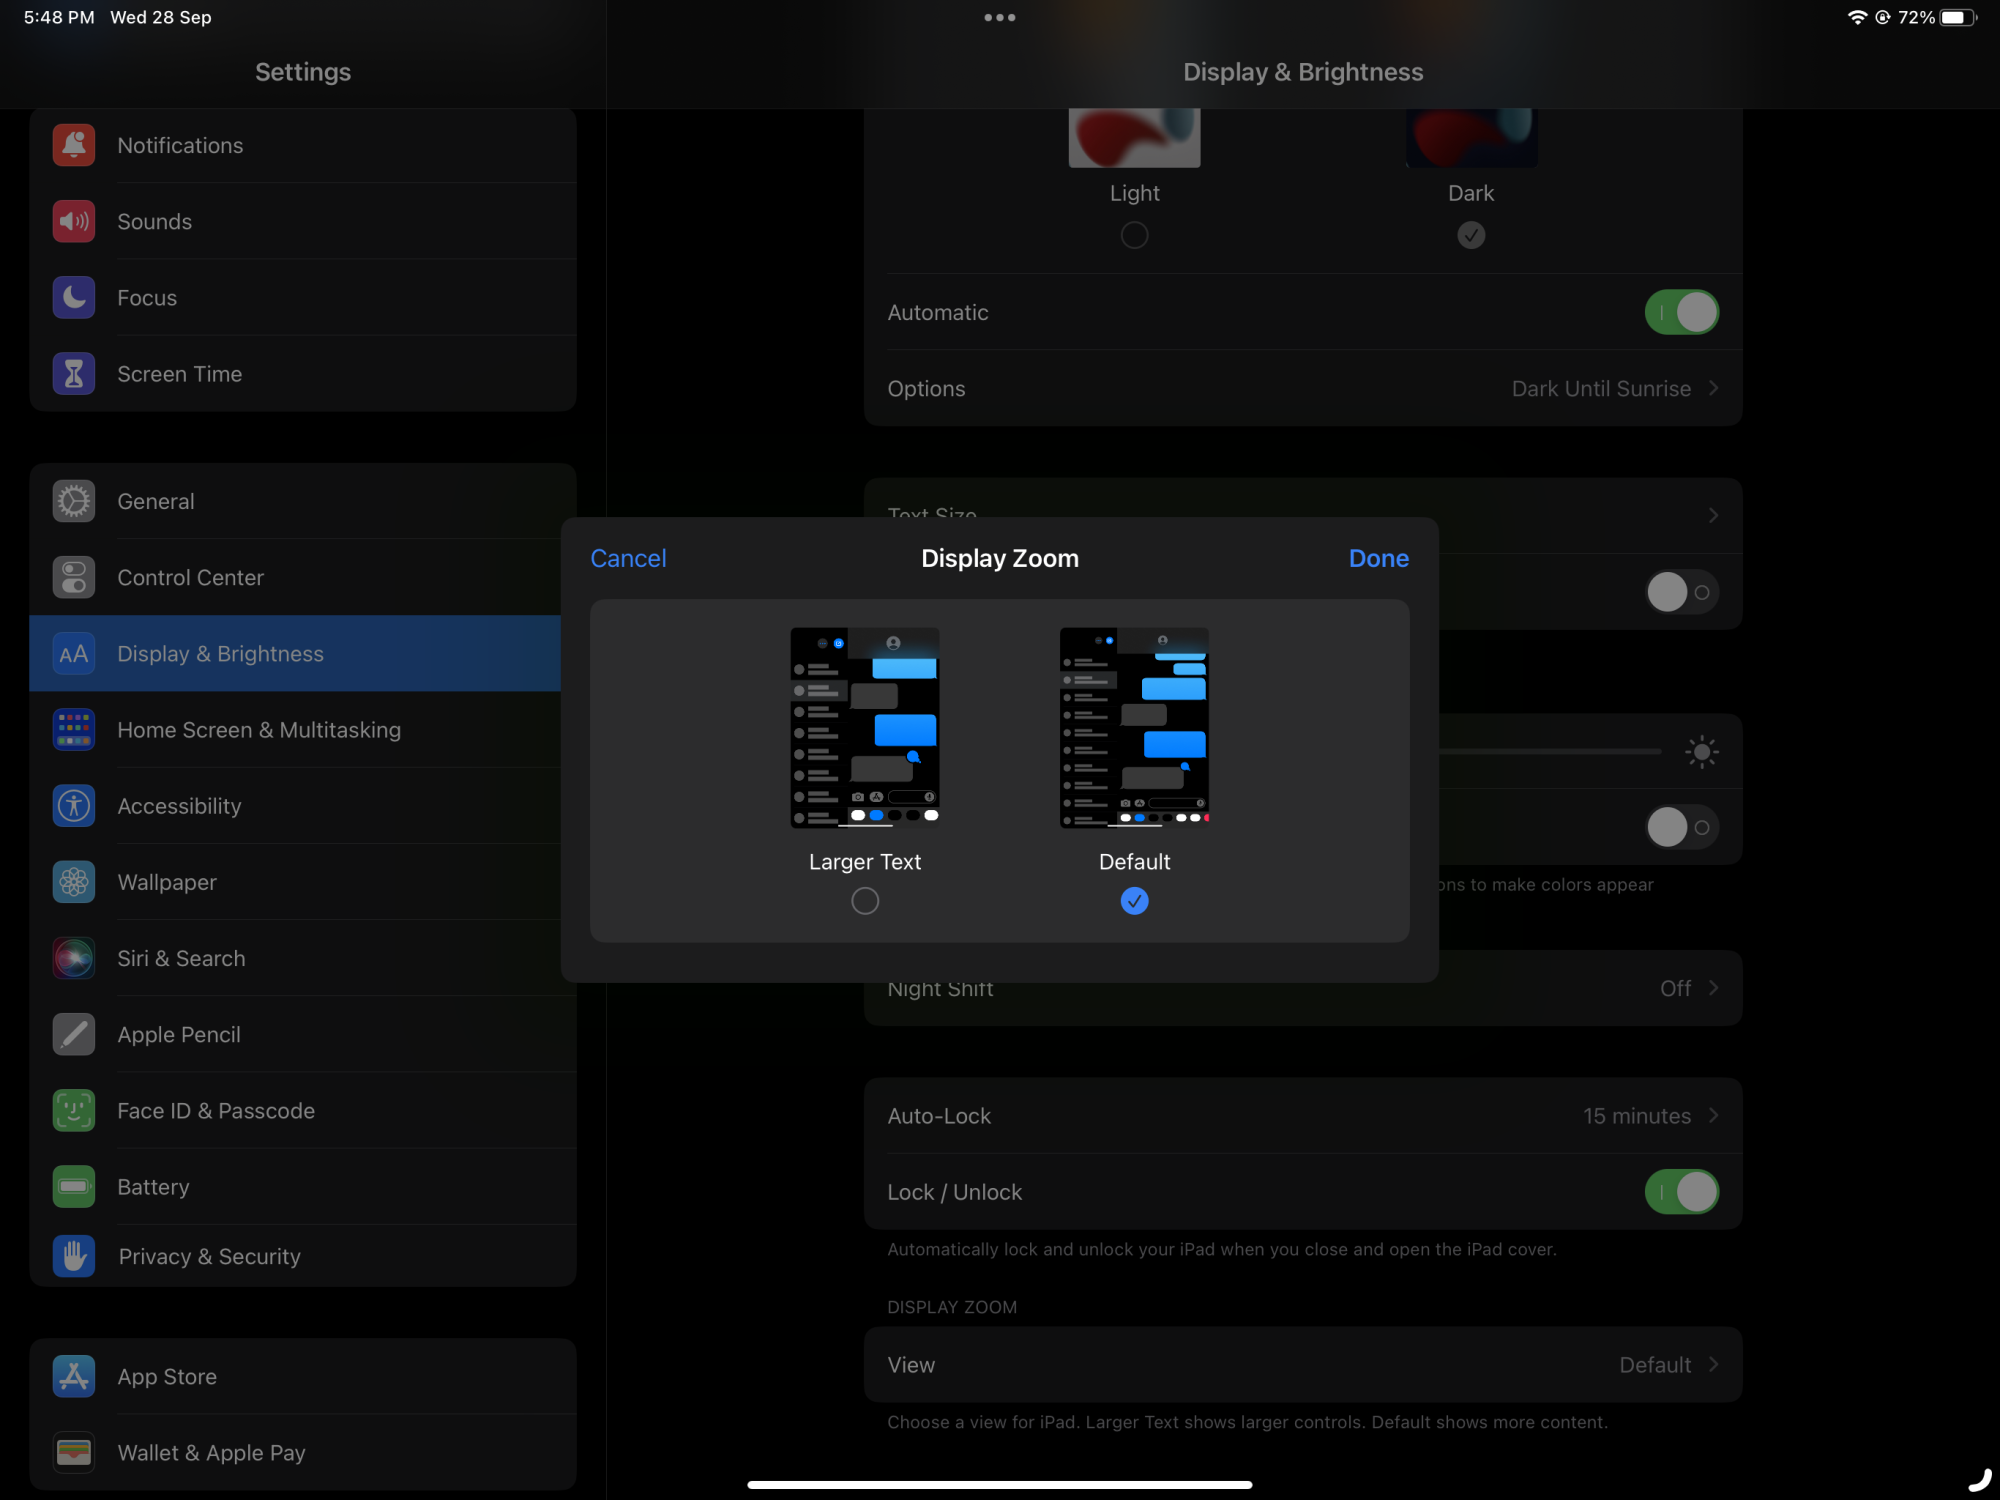Select the Default zoom radio button
Screen dimensions: 2000x1500
click(x=1134, y=901)
